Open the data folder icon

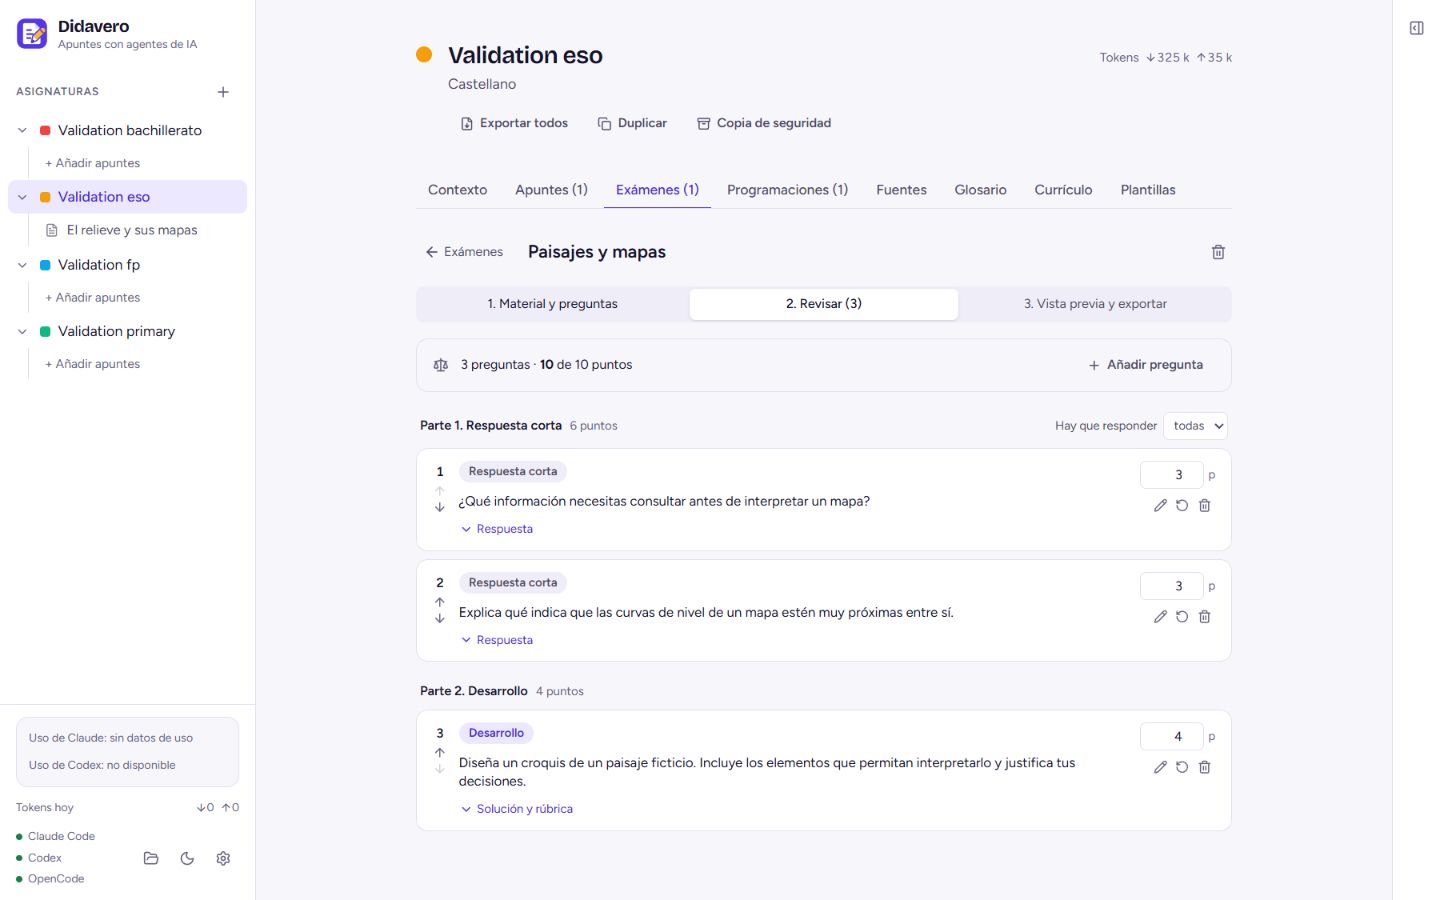pos(151,858)
